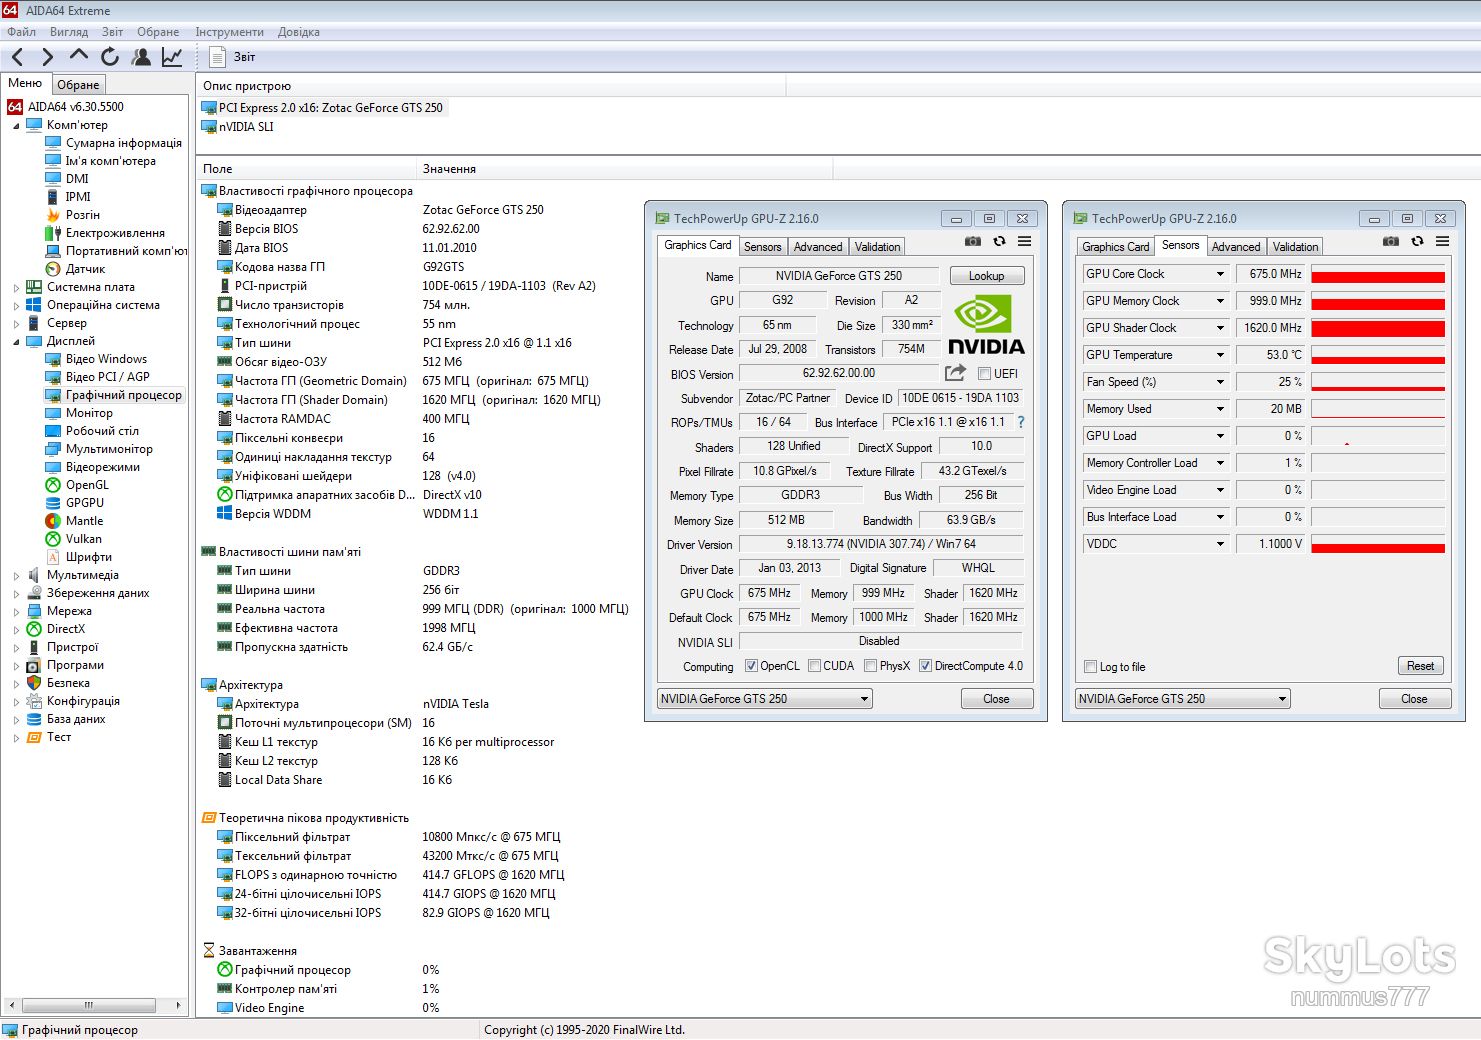Screen dimensions: 1481x1040
Task: Uncheck the OpenCL checkbox
Action: pyautogui.click(x=752, y=666)
